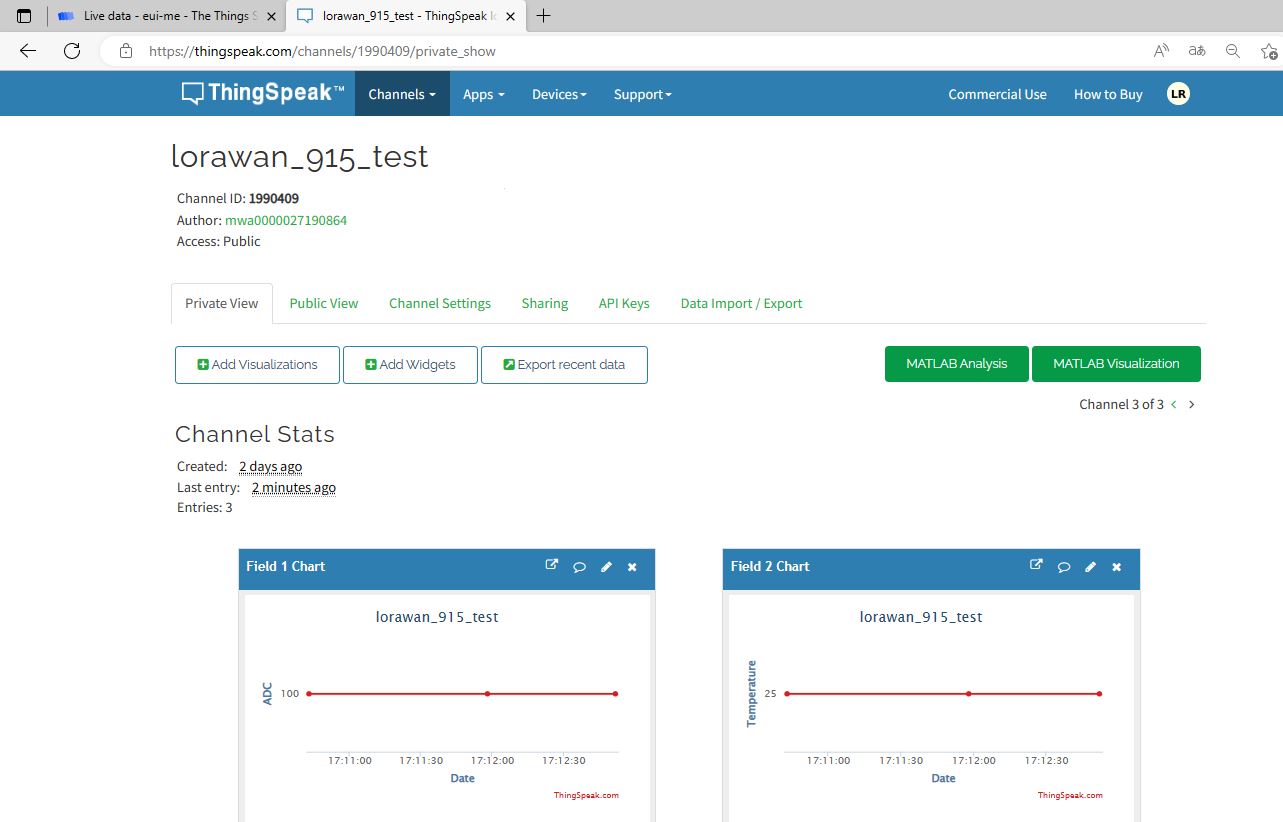Open browser tab actions menu icon
Screen dimensions: 1283x822
[24, 16]
